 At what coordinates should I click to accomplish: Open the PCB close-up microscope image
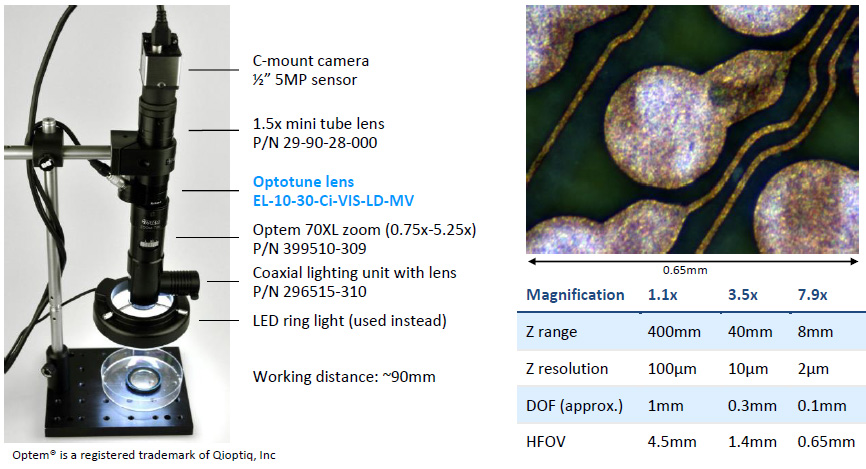(694, 128)
